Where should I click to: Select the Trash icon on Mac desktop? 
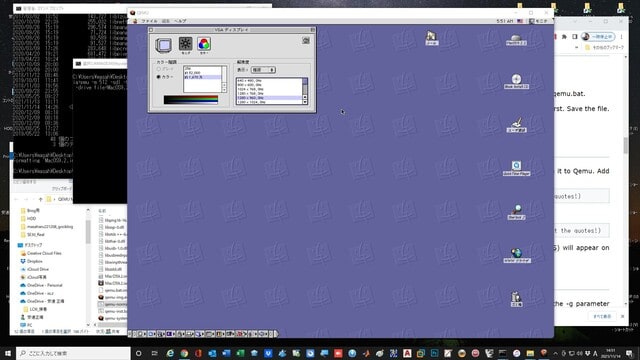tap(516, 299)
